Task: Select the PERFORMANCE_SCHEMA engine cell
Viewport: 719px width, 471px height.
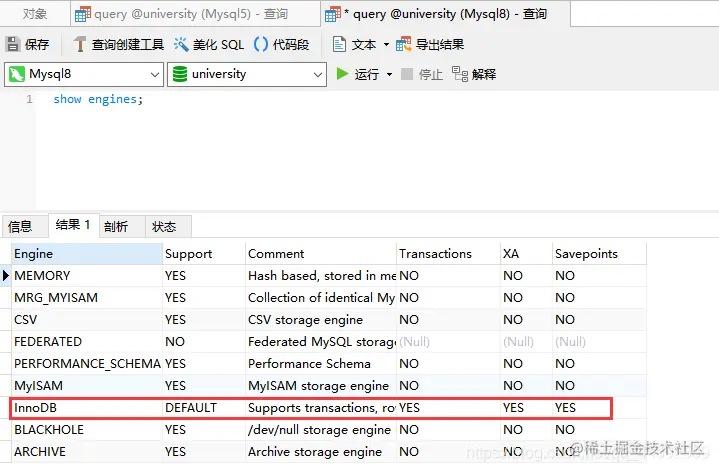Action: (87, 364)
